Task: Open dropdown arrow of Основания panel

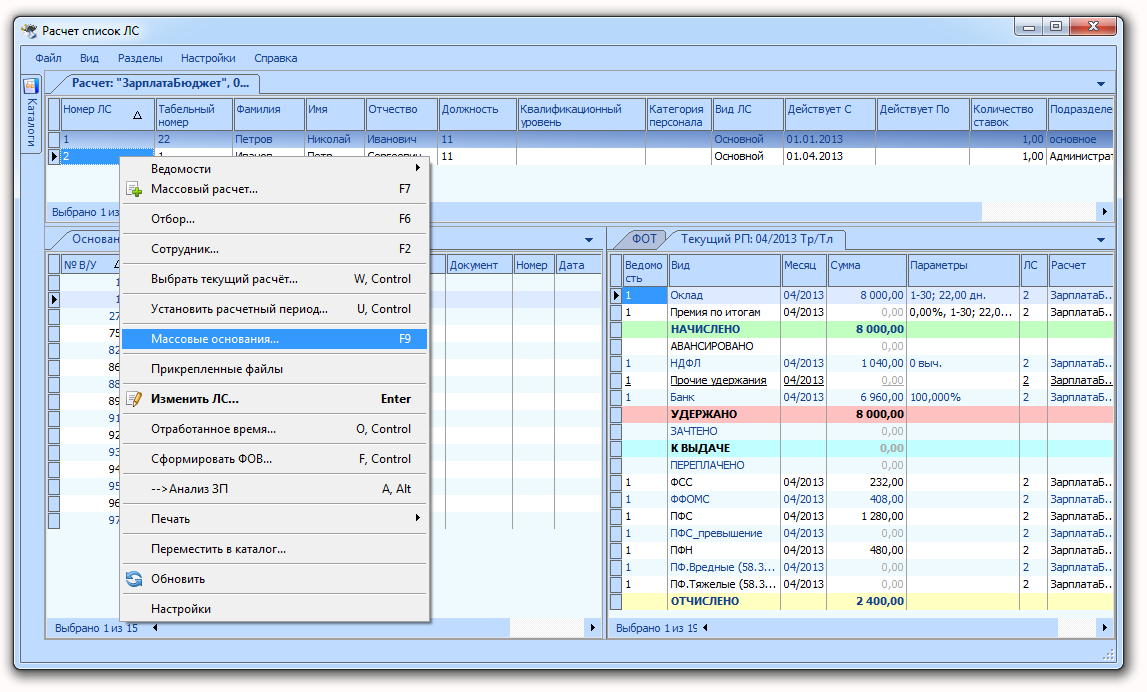Action: click(589, 240)
